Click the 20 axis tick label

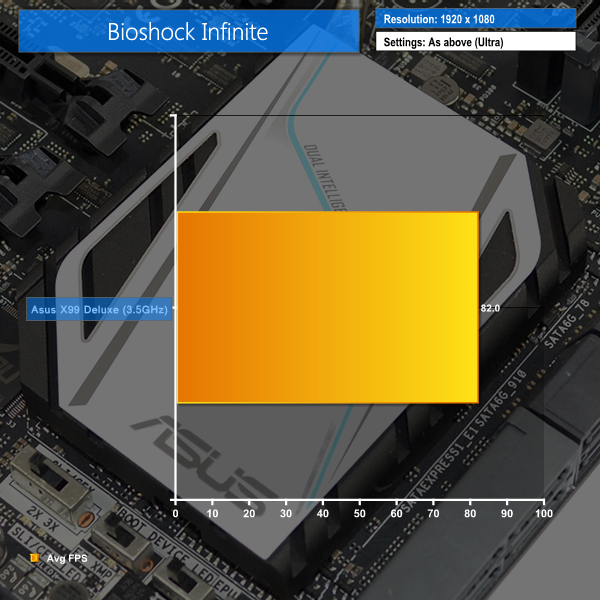pyautogui.click(x=249, y=514)
